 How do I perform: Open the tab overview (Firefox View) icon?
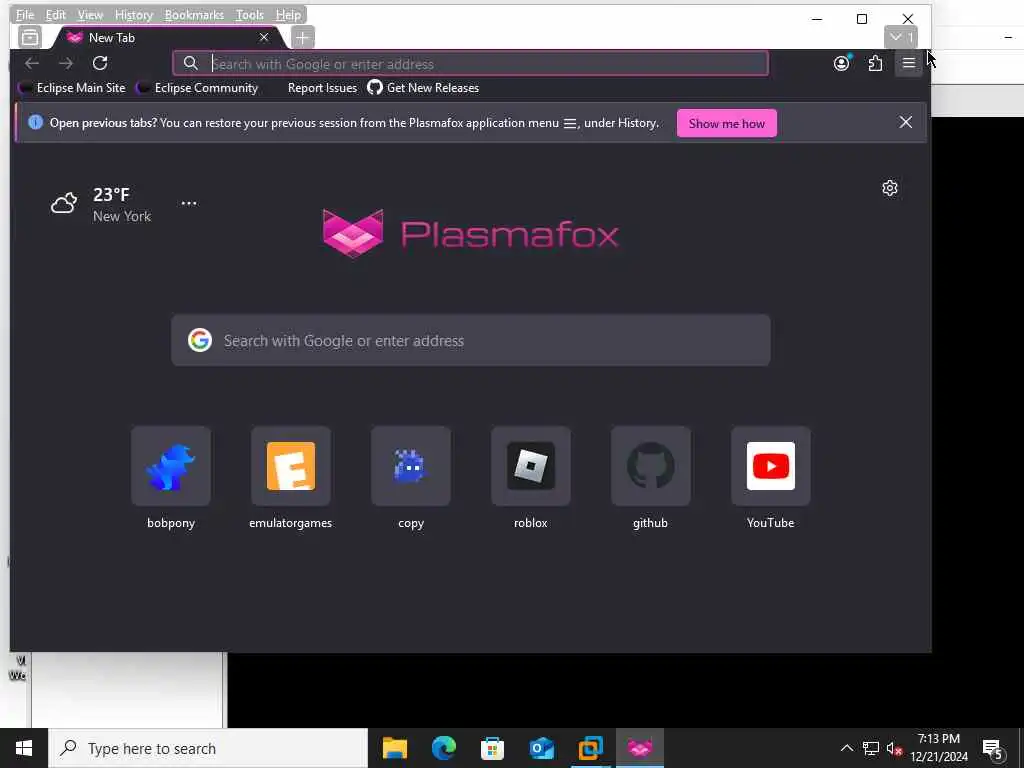click(x=29, y=37)
